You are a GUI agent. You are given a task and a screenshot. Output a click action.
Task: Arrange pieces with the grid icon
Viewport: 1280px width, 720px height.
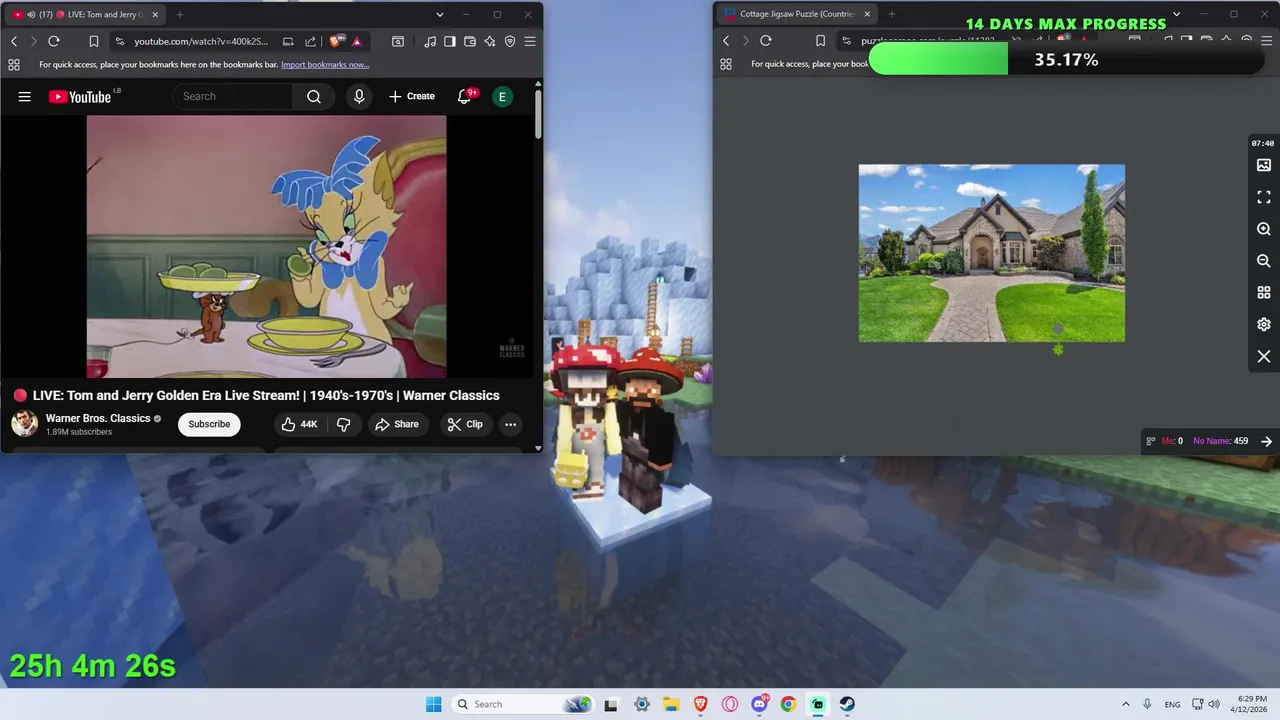click(x=1264, y=293)
